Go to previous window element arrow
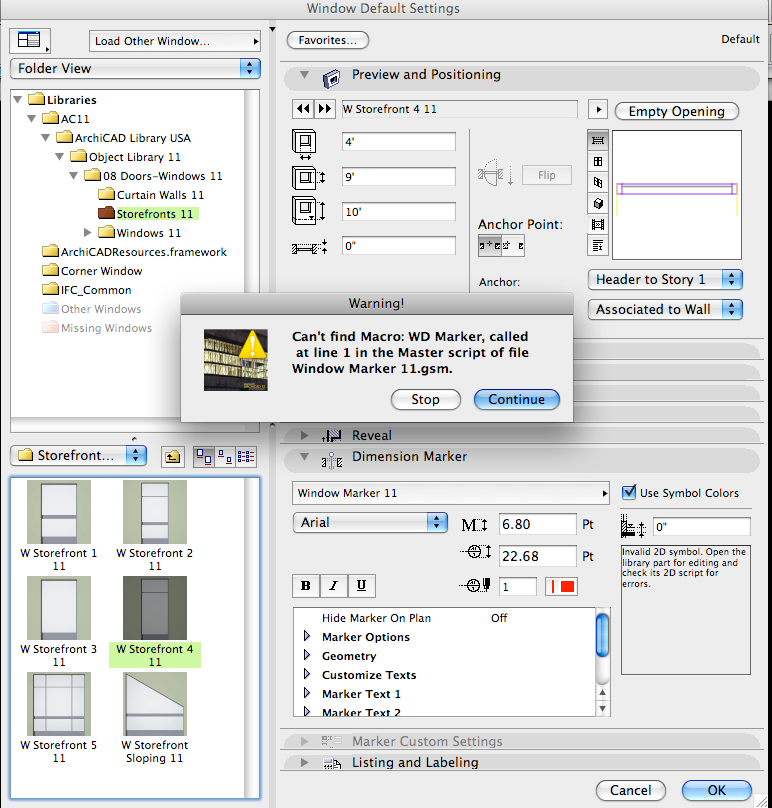Viewport: 772px width, 808px height. [x=303, y=109]
